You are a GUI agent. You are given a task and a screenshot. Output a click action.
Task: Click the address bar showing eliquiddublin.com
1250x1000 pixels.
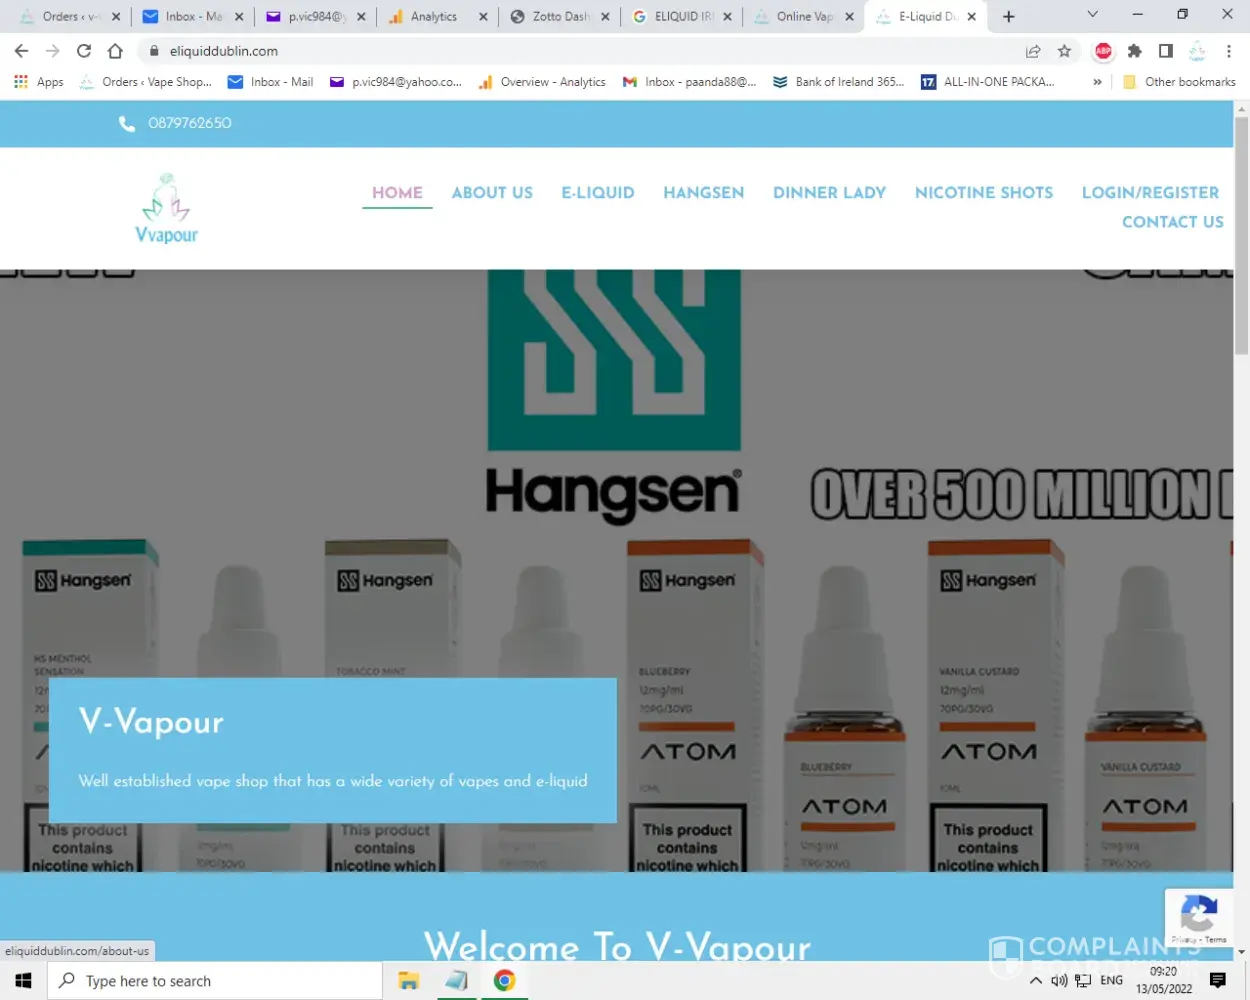click(x=580, y=51)
